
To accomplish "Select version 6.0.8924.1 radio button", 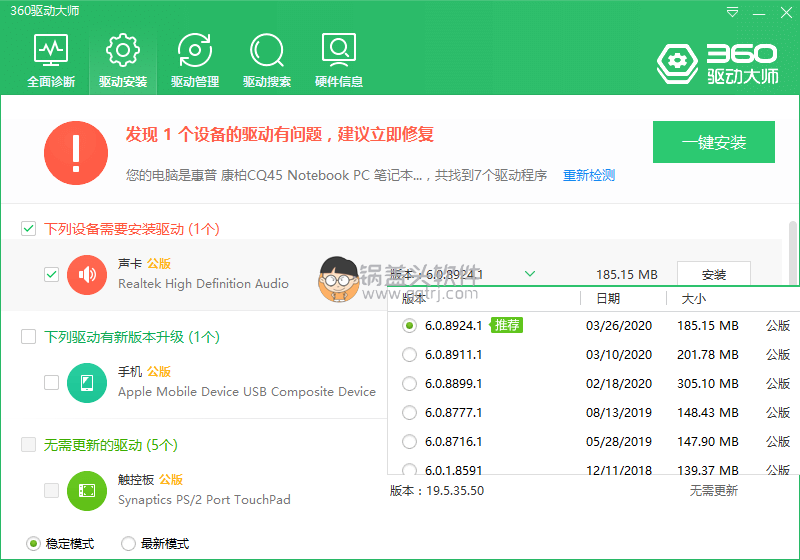I will click(409, 325).
